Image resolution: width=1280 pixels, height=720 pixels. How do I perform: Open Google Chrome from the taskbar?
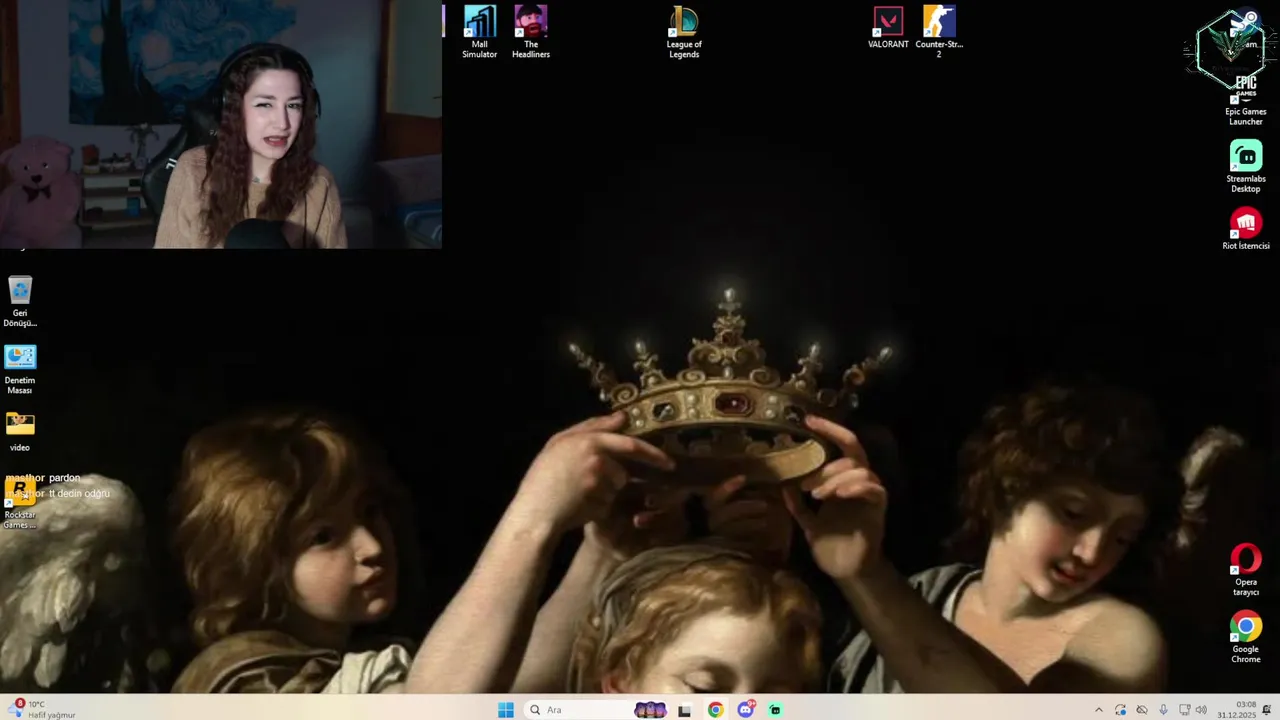click(715, 710)
